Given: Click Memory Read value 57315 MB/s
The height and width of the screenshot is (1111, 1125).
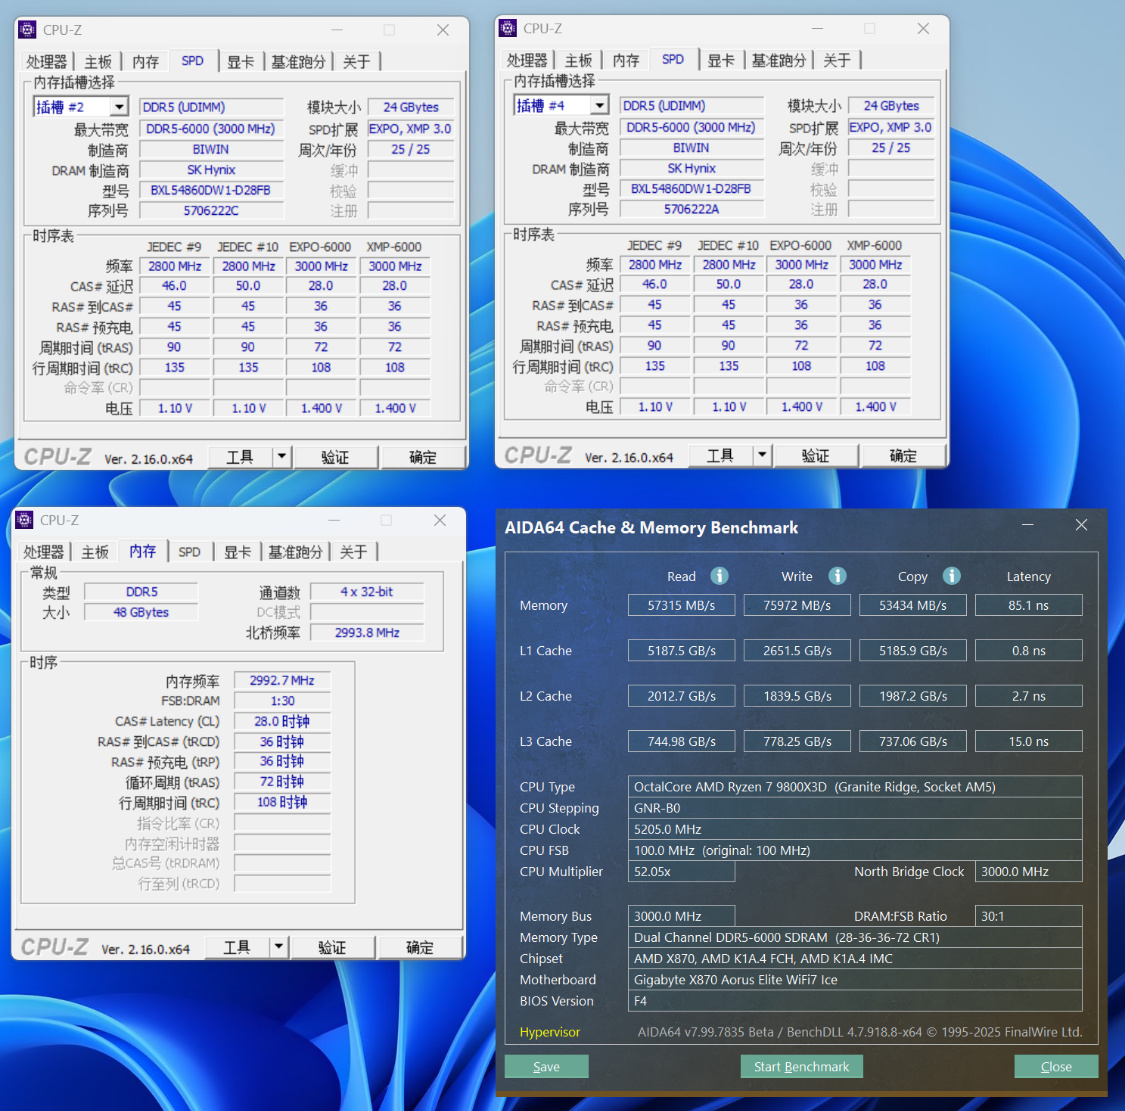Looking at the screenshot, I should coord(682,605).
